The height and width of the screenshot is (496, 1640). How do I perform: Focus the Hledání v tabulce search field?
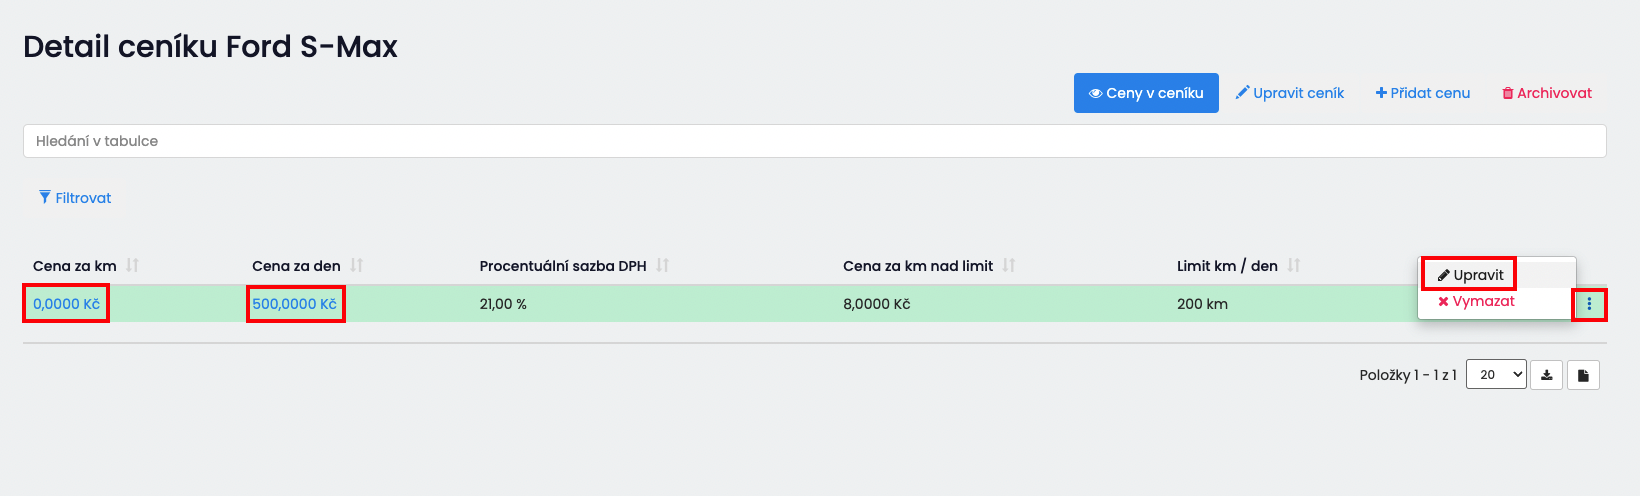pyautogui.click(x=815, y=141)
